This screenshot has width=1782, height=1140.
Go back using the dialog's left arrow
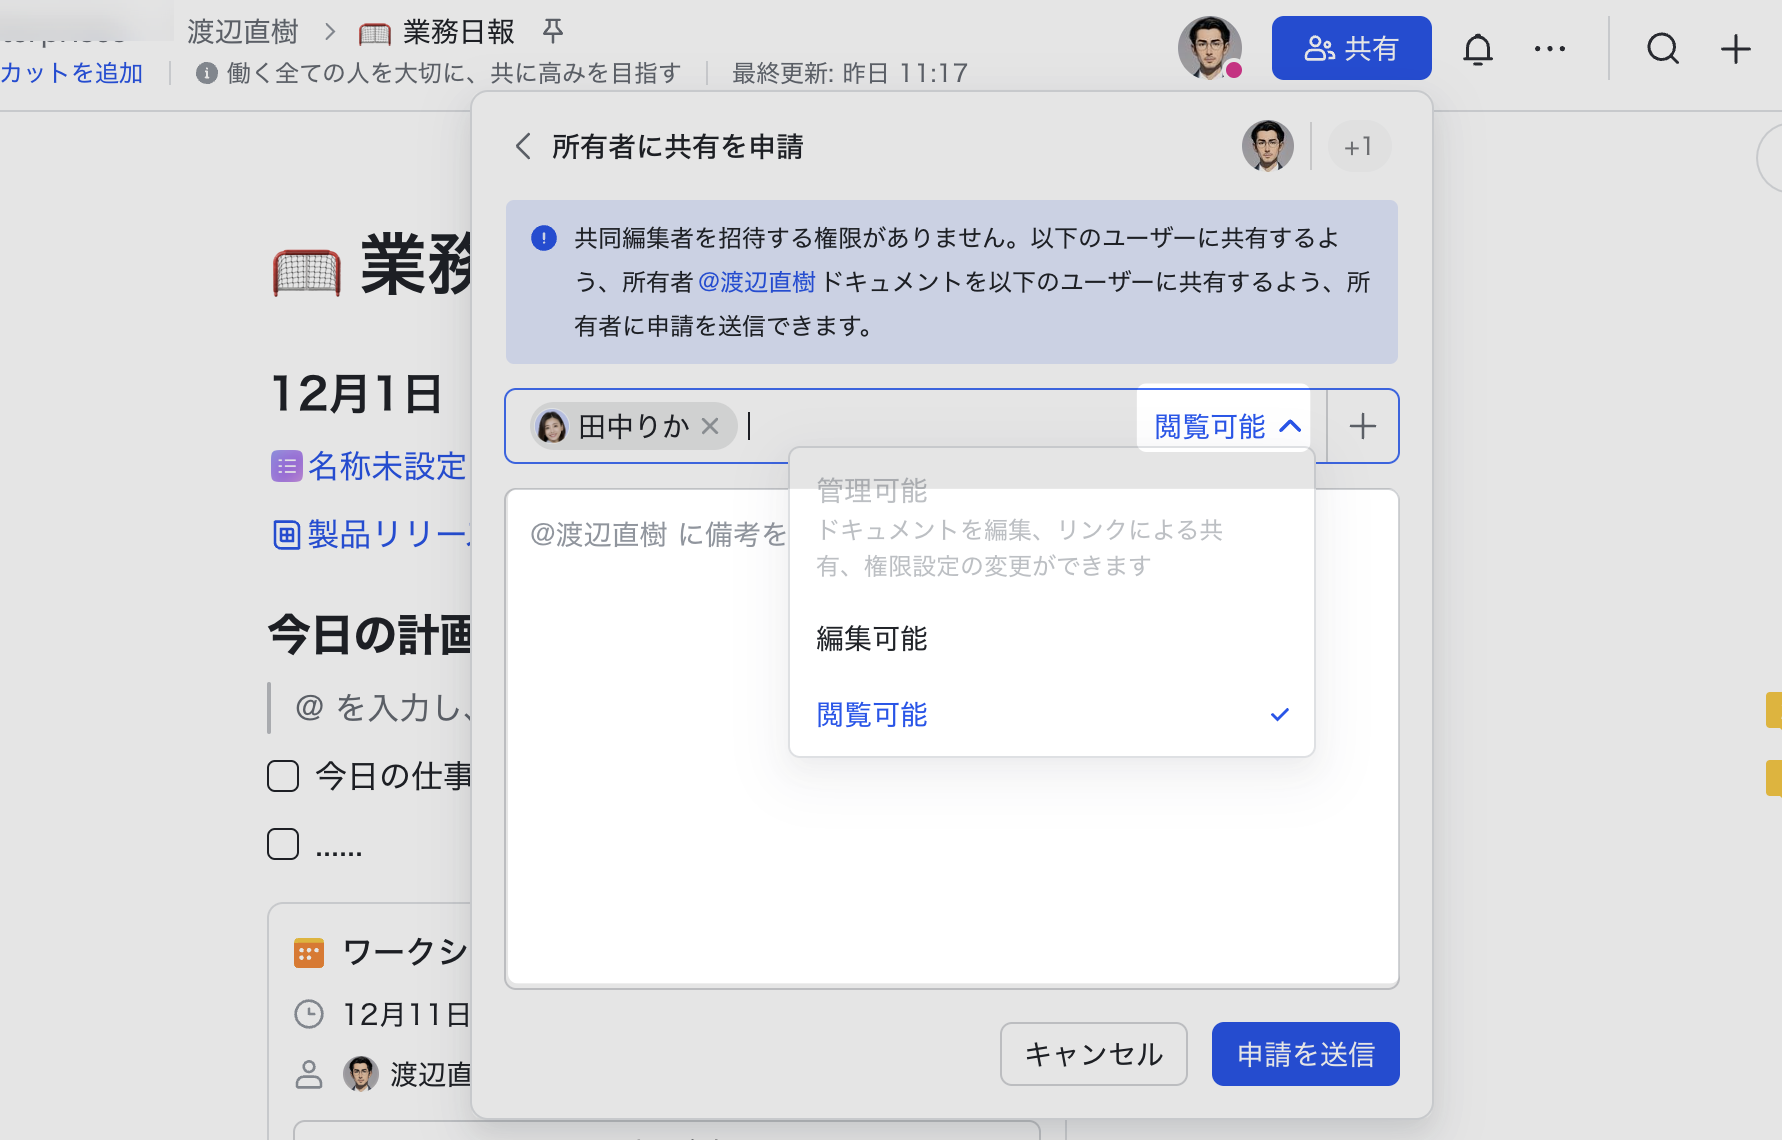(523, 147)
